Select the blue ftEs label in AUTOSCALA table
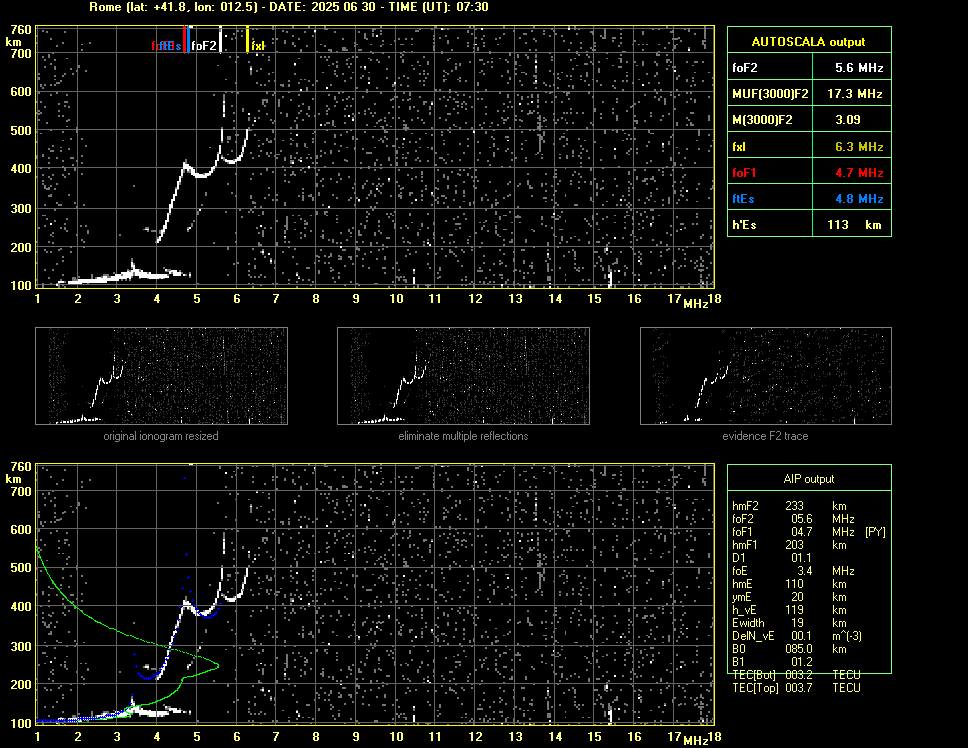The width and height of the screenshot is (968, 748). click(743, 199)
